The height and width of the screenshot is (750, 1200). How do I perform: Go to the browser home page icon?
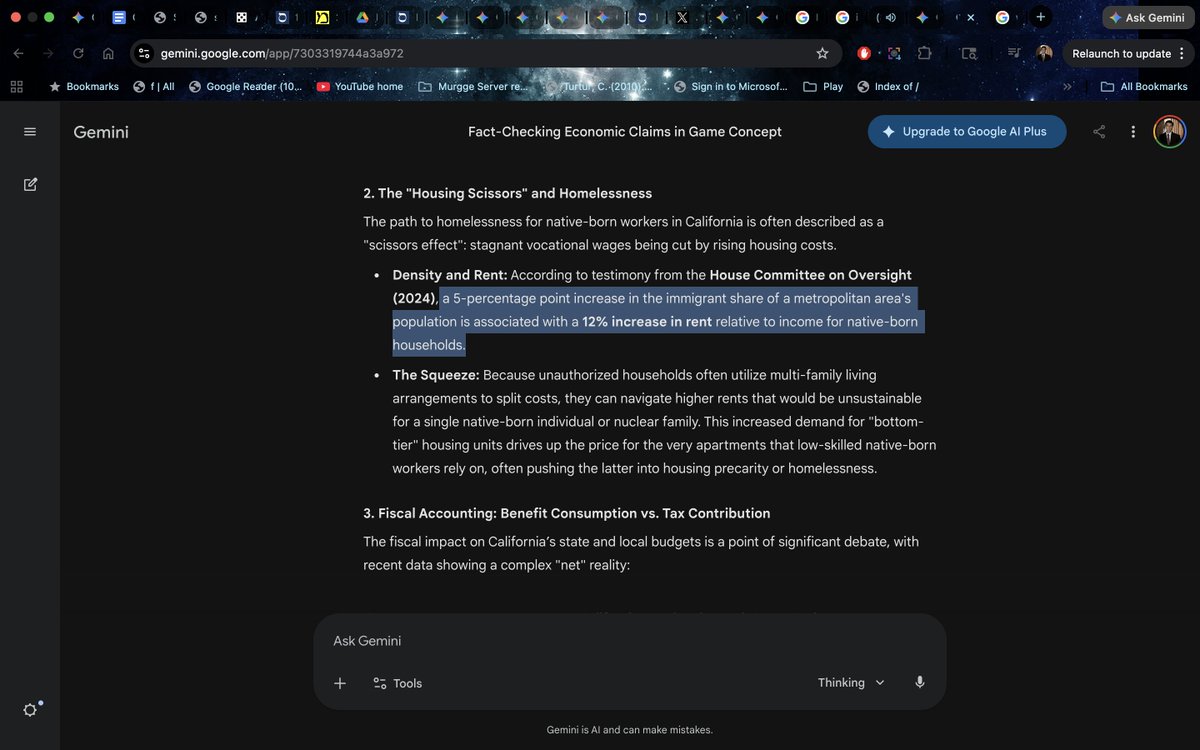[108, 53]
